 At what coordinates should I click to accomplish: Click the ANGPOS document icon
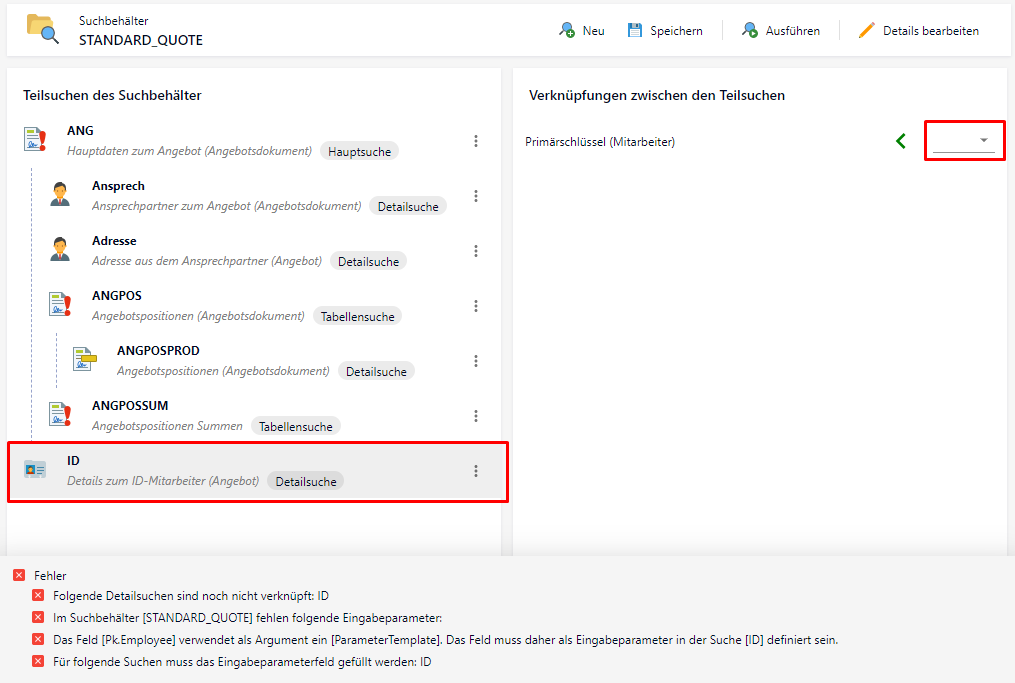[x=60, y=304]
